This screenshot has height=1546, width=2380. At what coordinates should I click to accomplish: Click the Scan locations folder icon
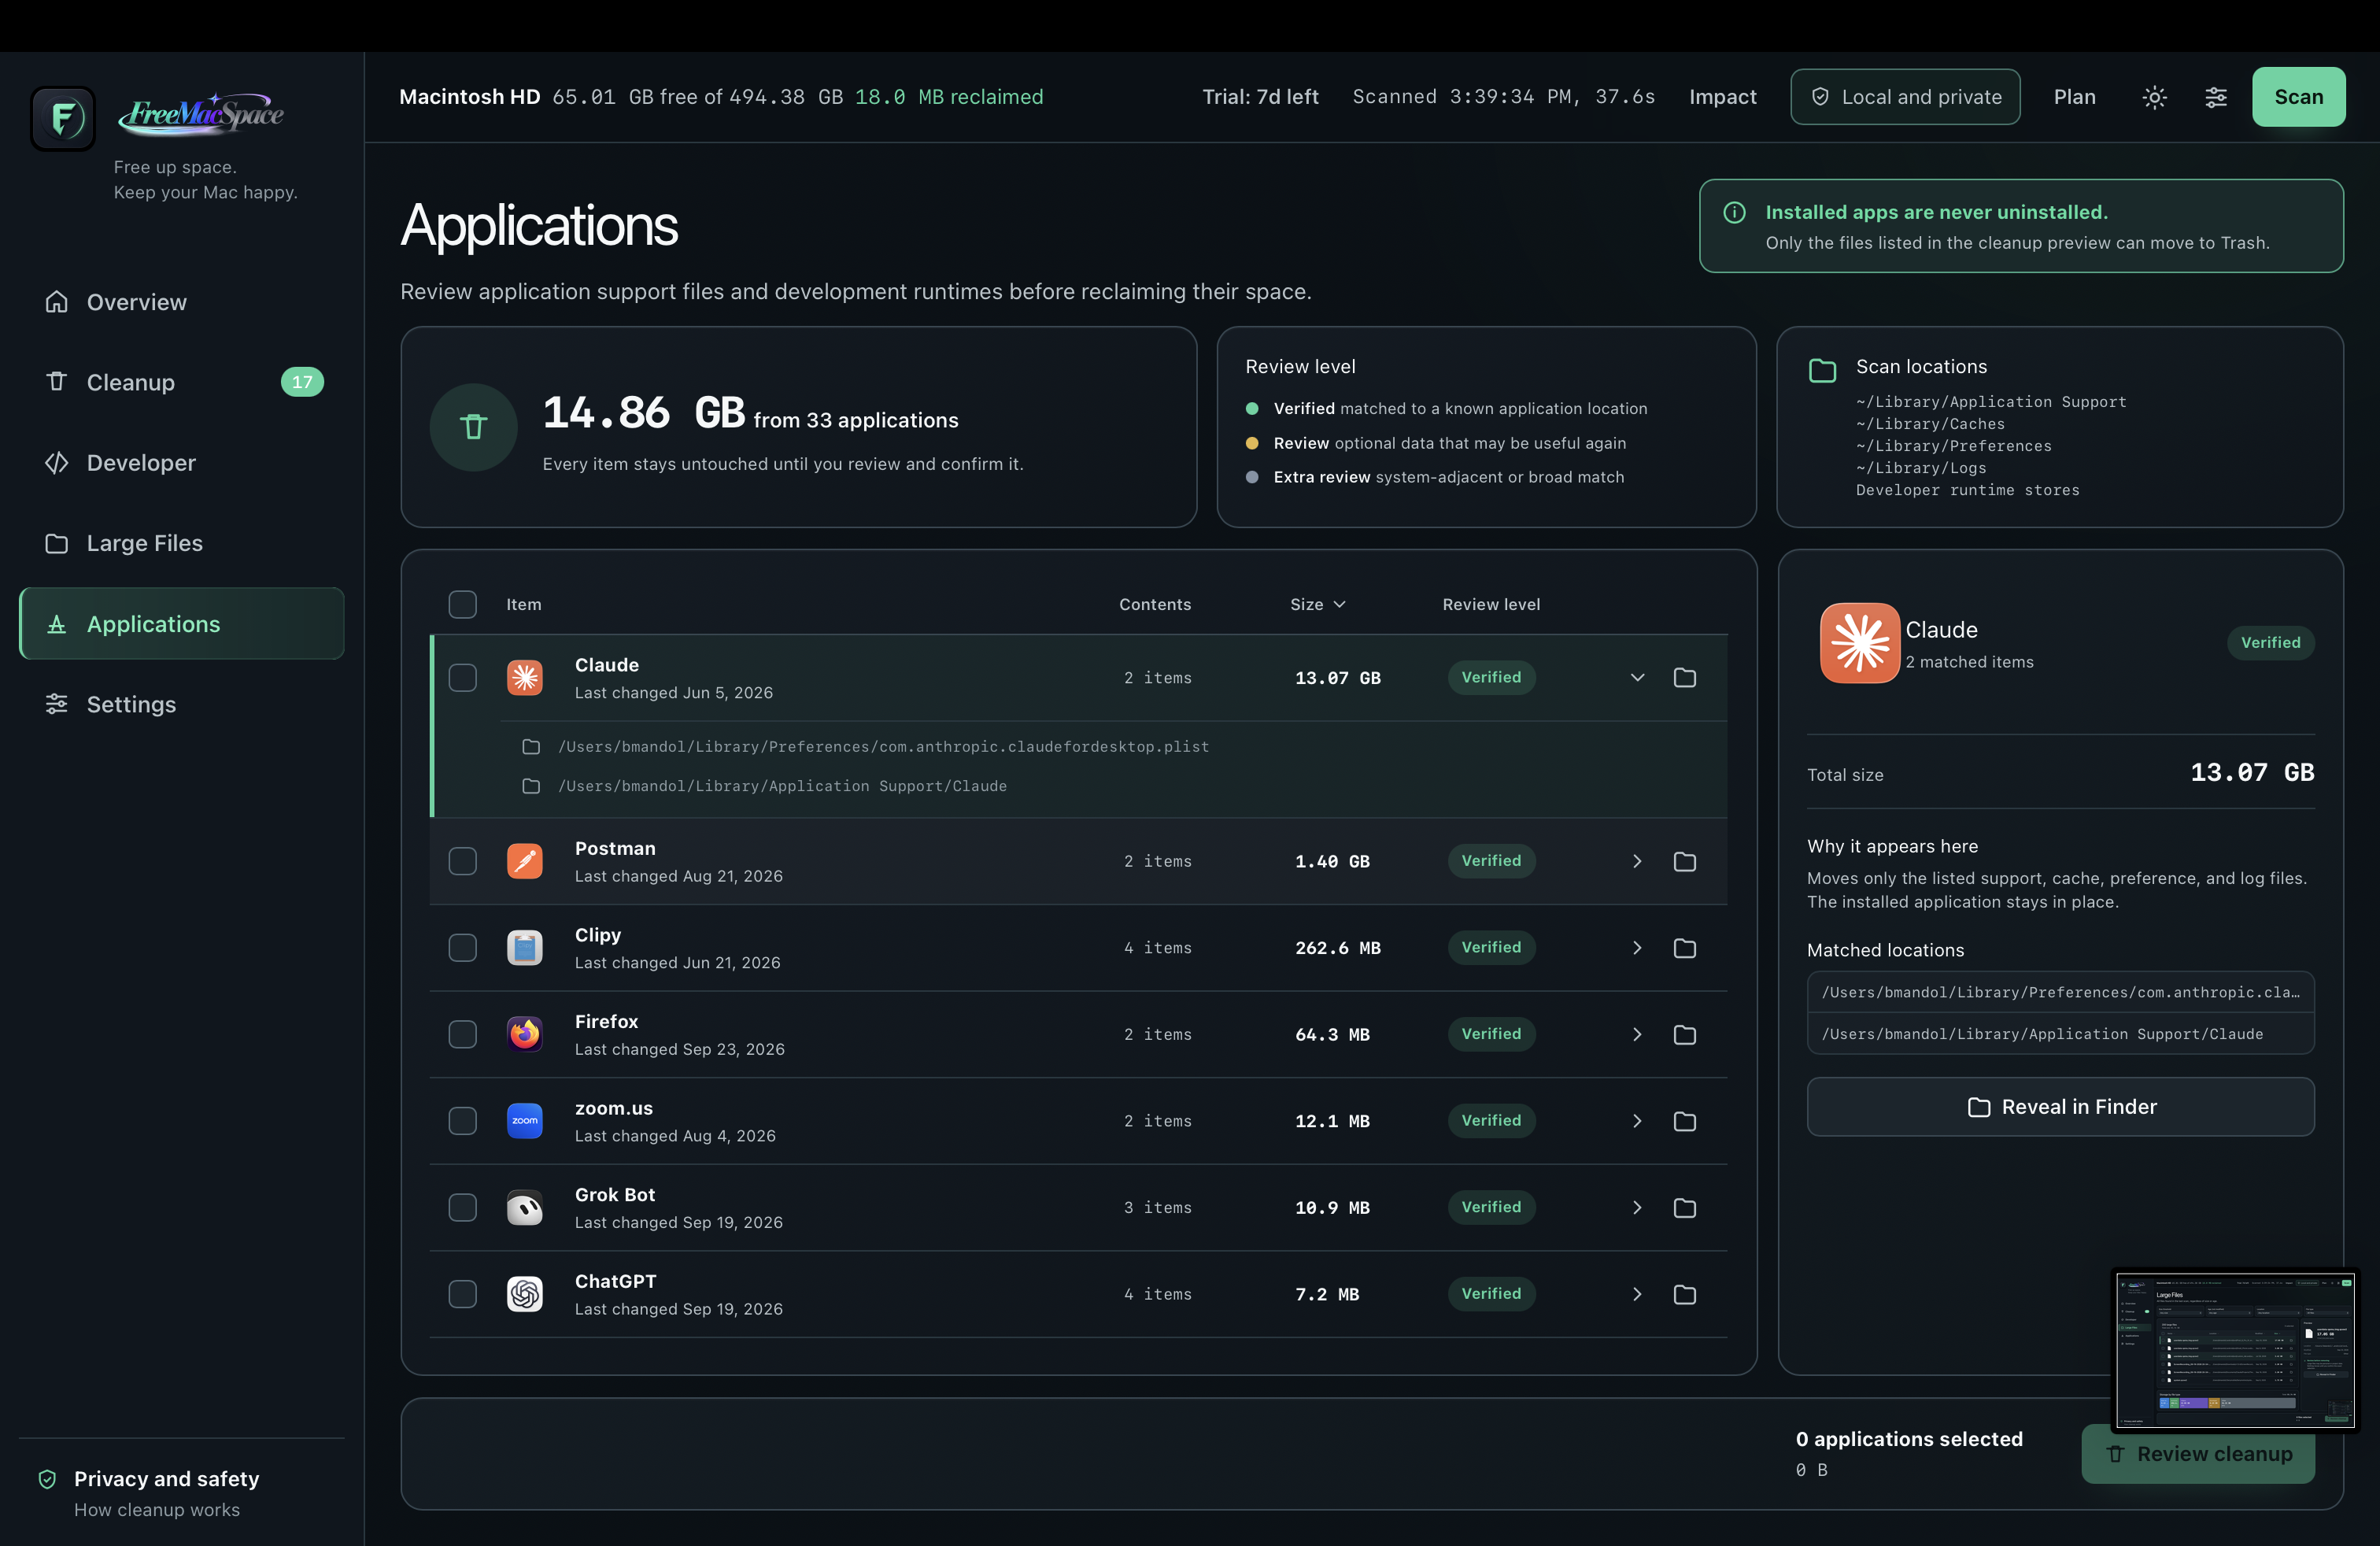(x=1823, y=371)
